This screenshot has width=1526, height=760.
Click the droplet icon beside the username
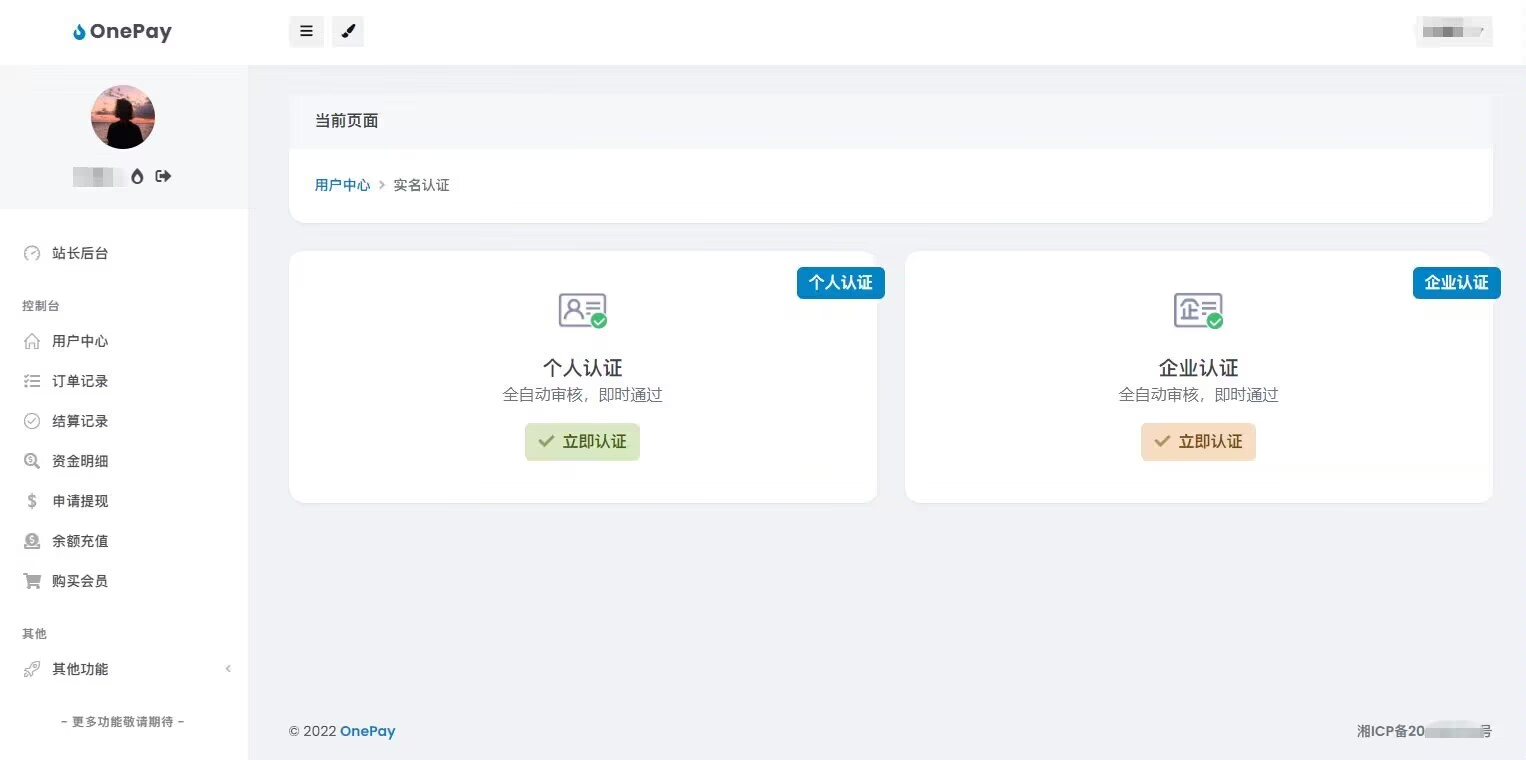[137, 176]
